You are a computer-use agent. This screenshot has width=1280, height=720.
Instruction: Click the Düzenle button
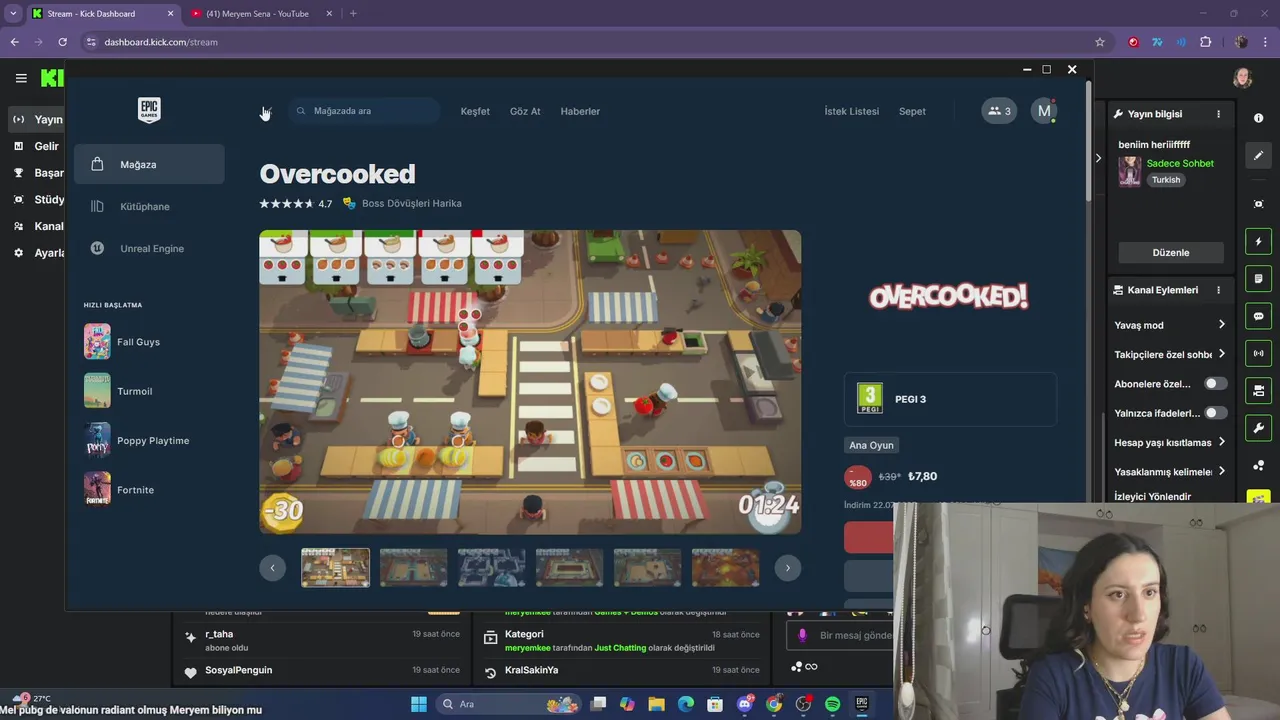click(1170, 253)
